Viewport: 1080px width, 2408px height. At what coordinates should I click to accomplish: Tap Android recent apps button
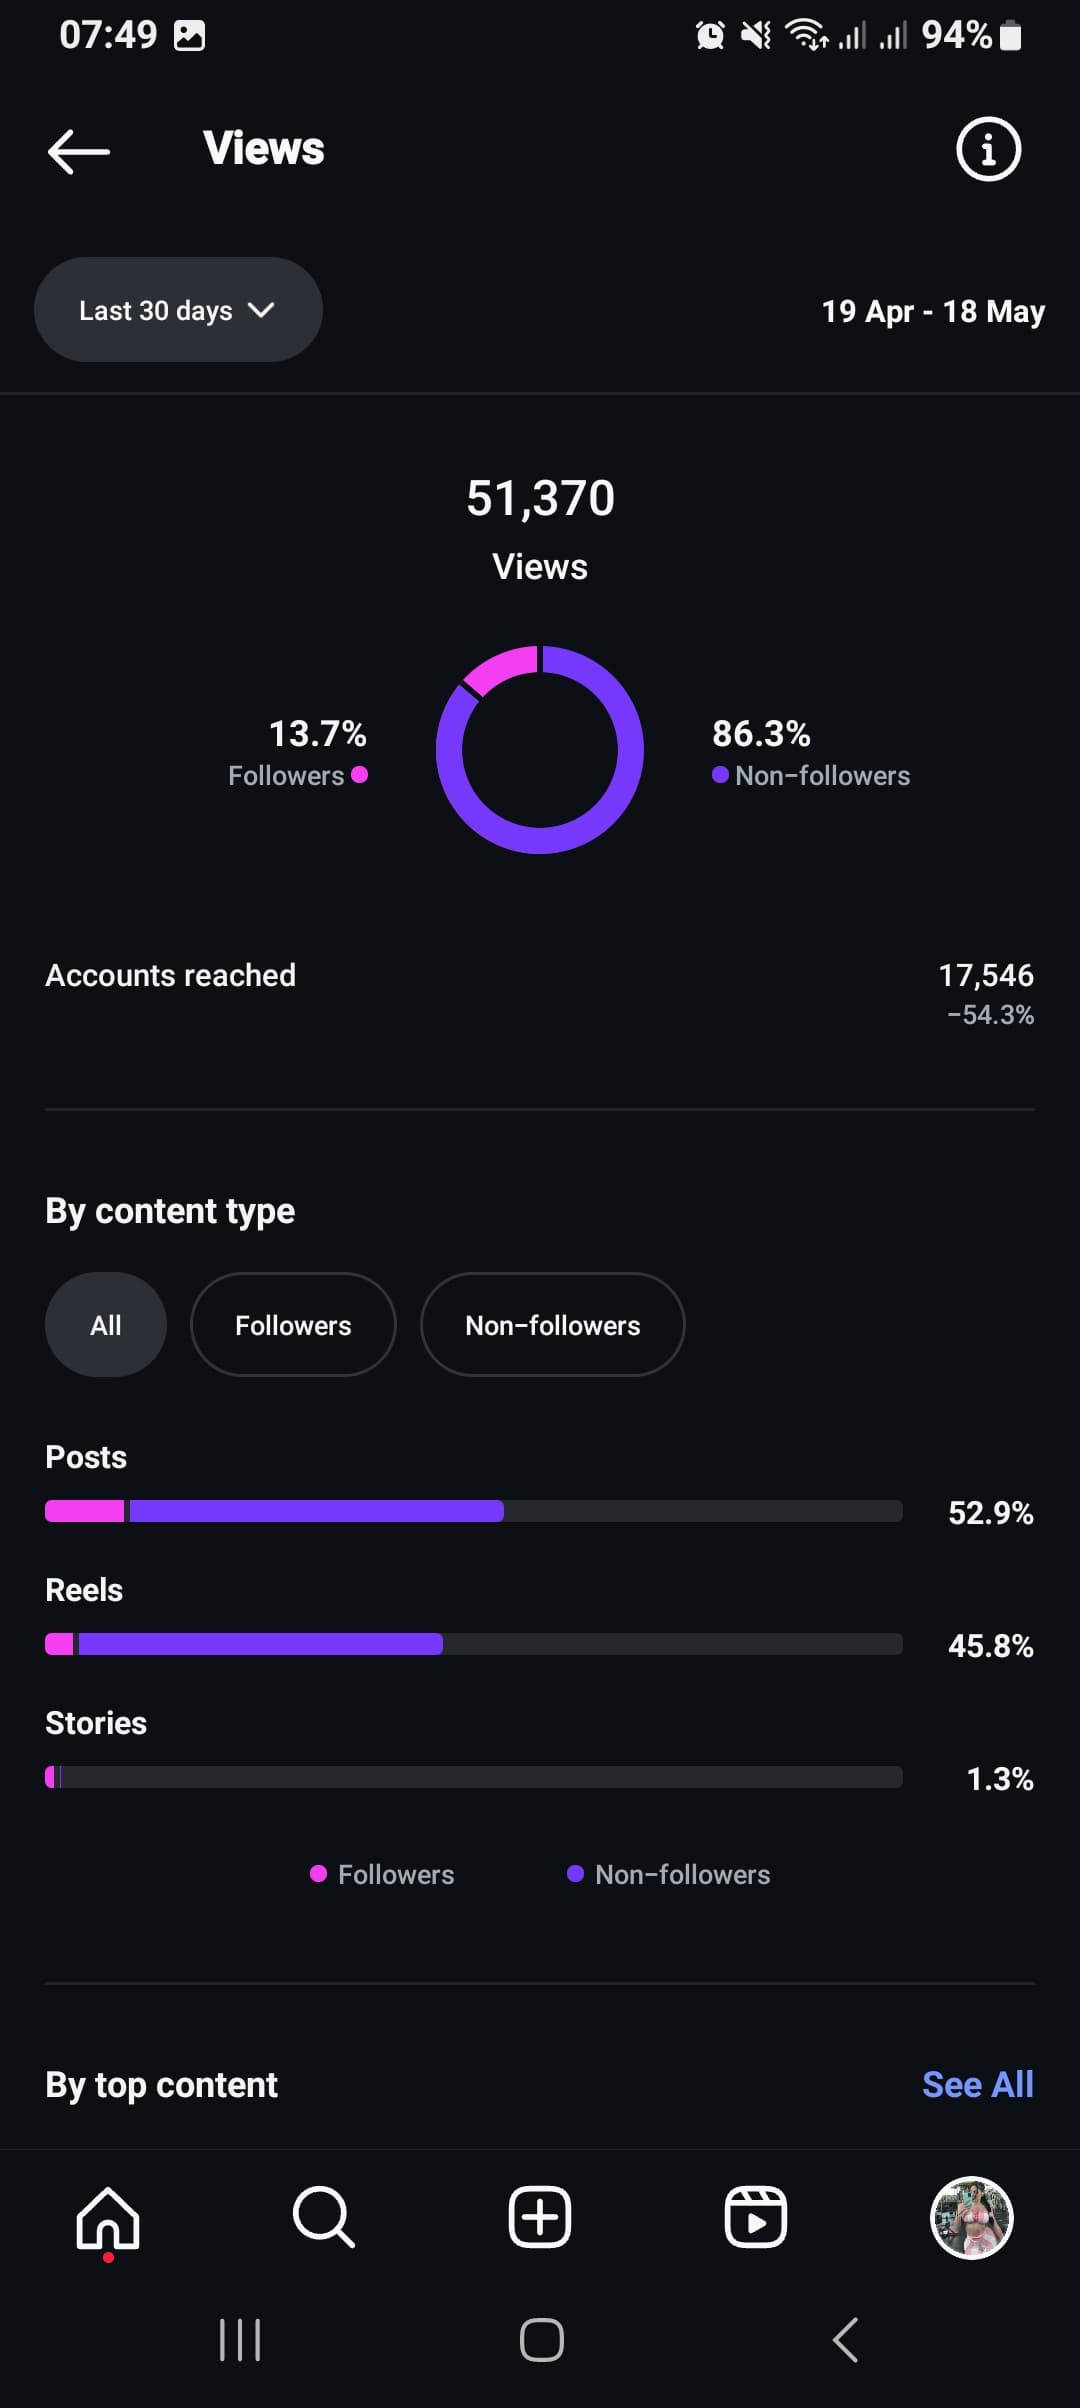(240, 2340)
